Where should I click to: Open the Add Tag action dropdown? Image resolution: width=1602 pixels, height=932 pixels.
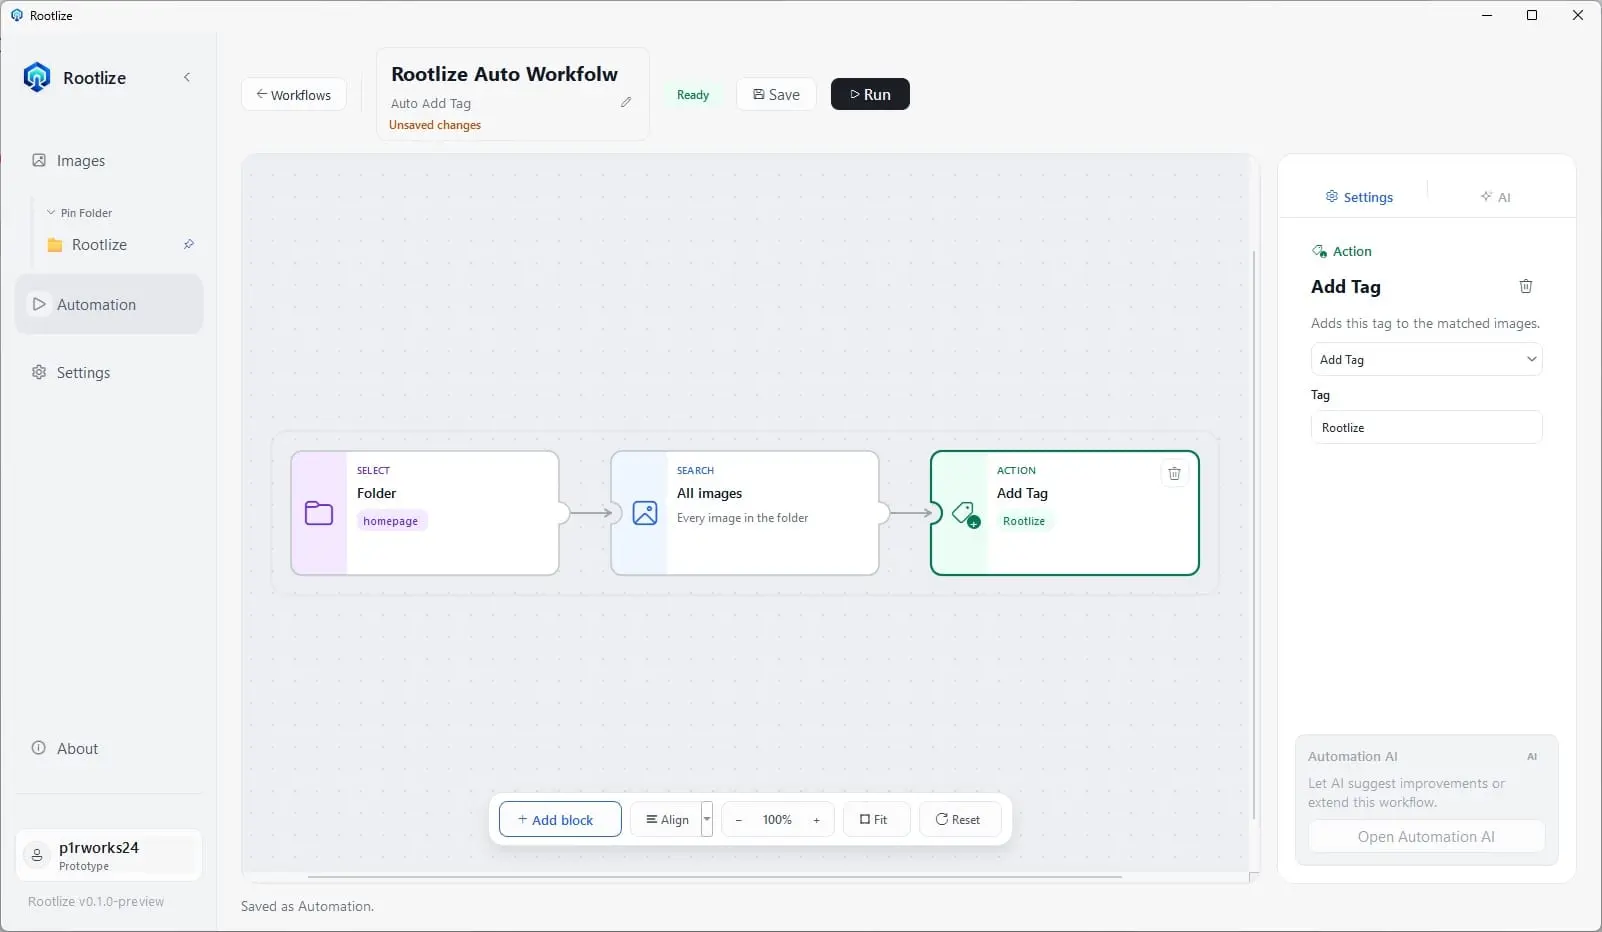(1426, 360)
